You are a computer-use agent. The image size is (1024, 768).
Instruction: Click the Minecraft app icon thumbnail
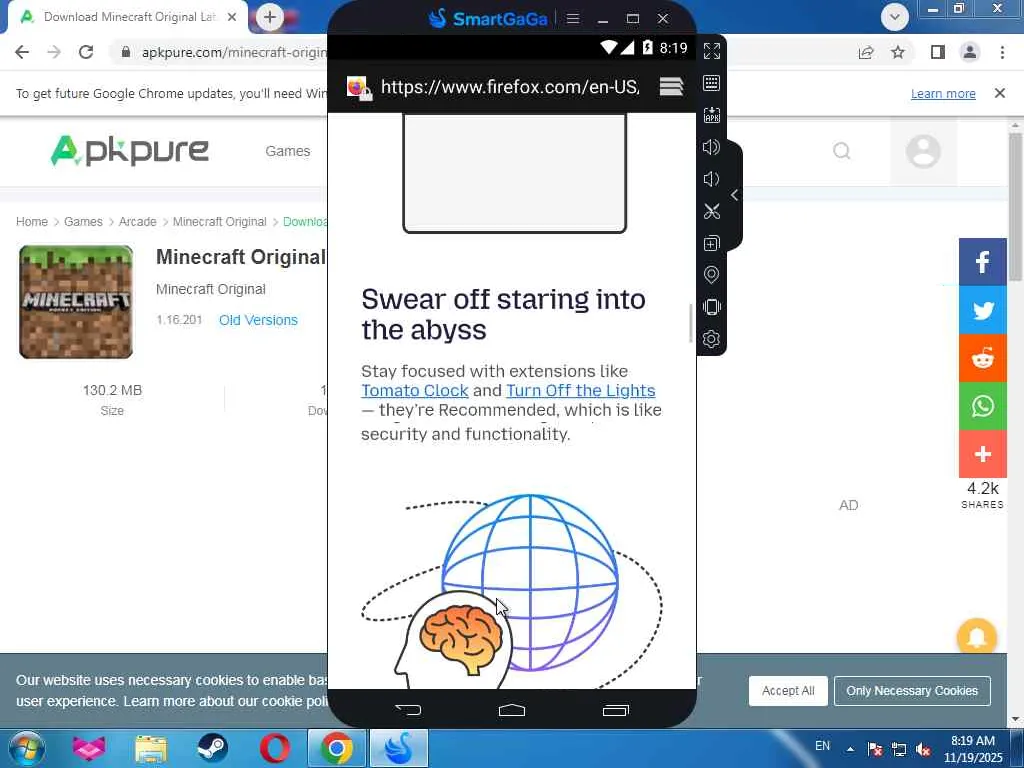pyautogui.click(x=76, y=302)
